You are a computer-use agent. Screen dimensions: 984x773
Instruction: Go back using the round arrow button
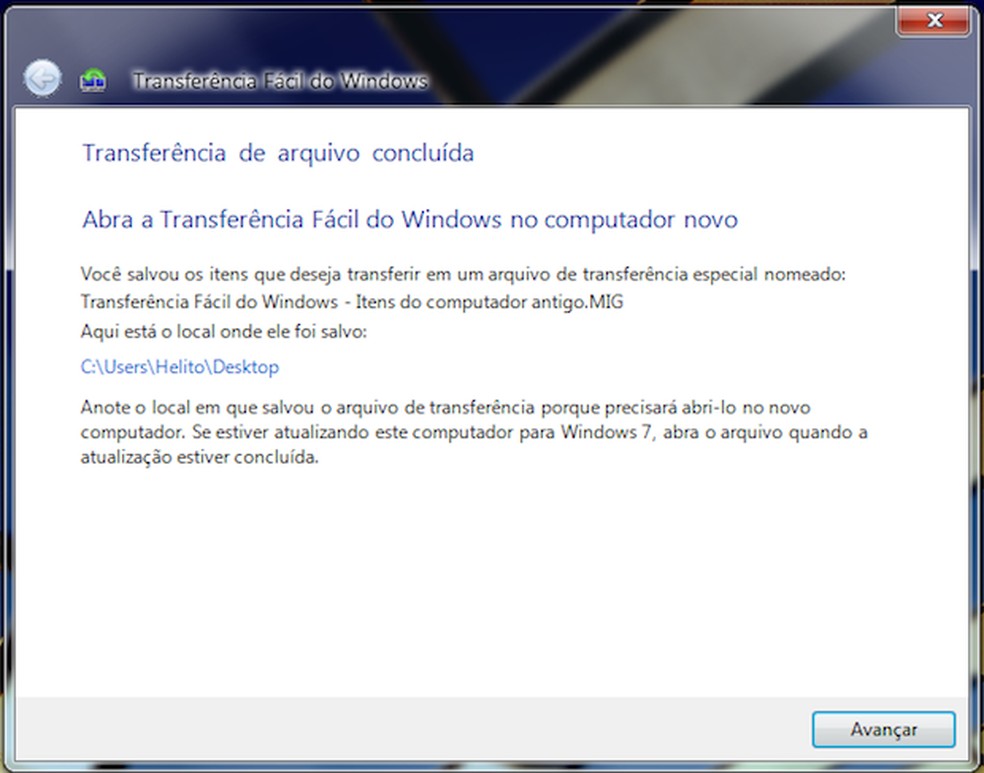pyautogui.click(x=42, y=78)
